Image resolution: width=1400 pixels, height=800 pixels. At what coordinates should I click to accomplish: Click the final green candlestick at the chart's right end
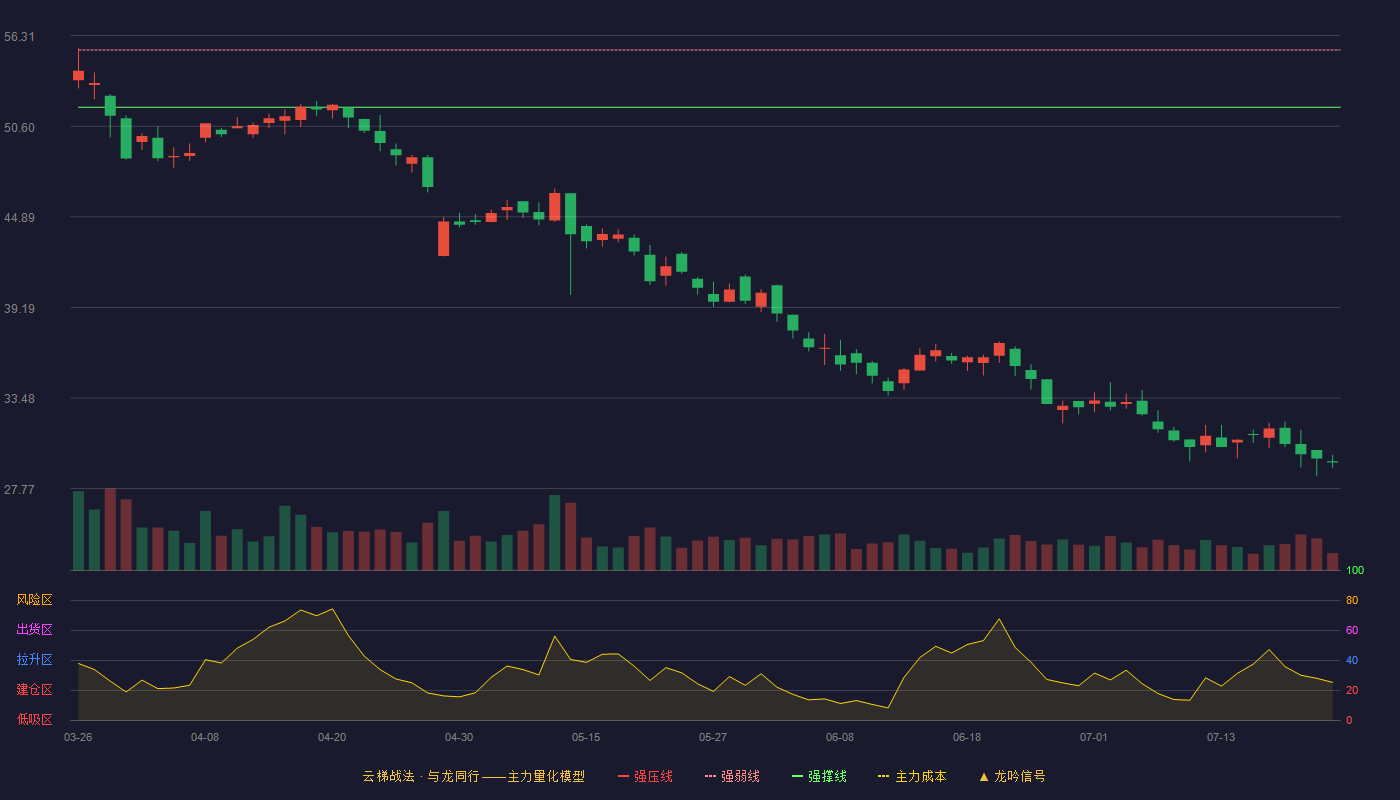point(1332,462)
